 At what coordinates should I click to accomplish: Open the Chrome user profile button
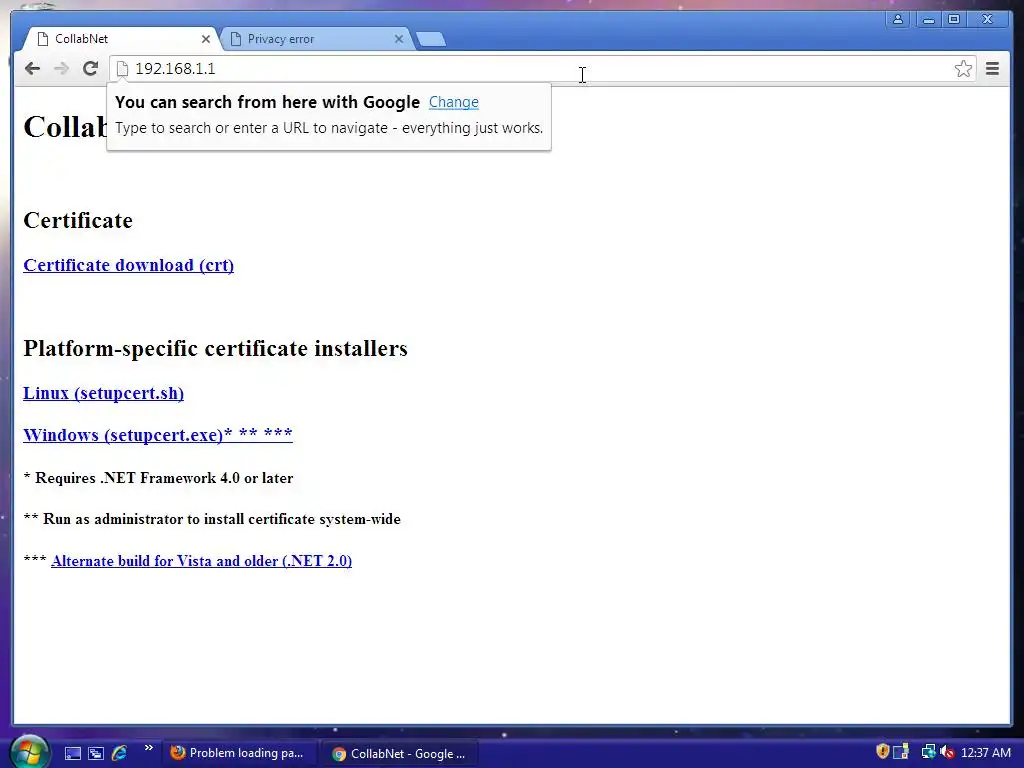point(898,19)
